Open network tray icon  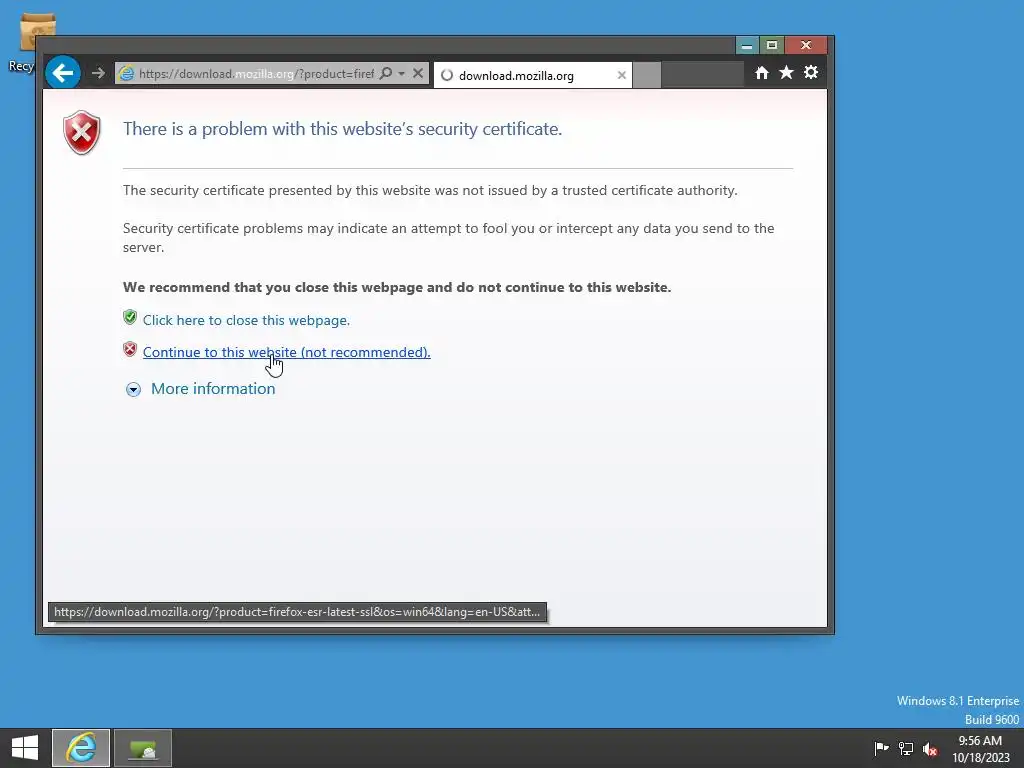pyautogui.click(x=906, y=748)
